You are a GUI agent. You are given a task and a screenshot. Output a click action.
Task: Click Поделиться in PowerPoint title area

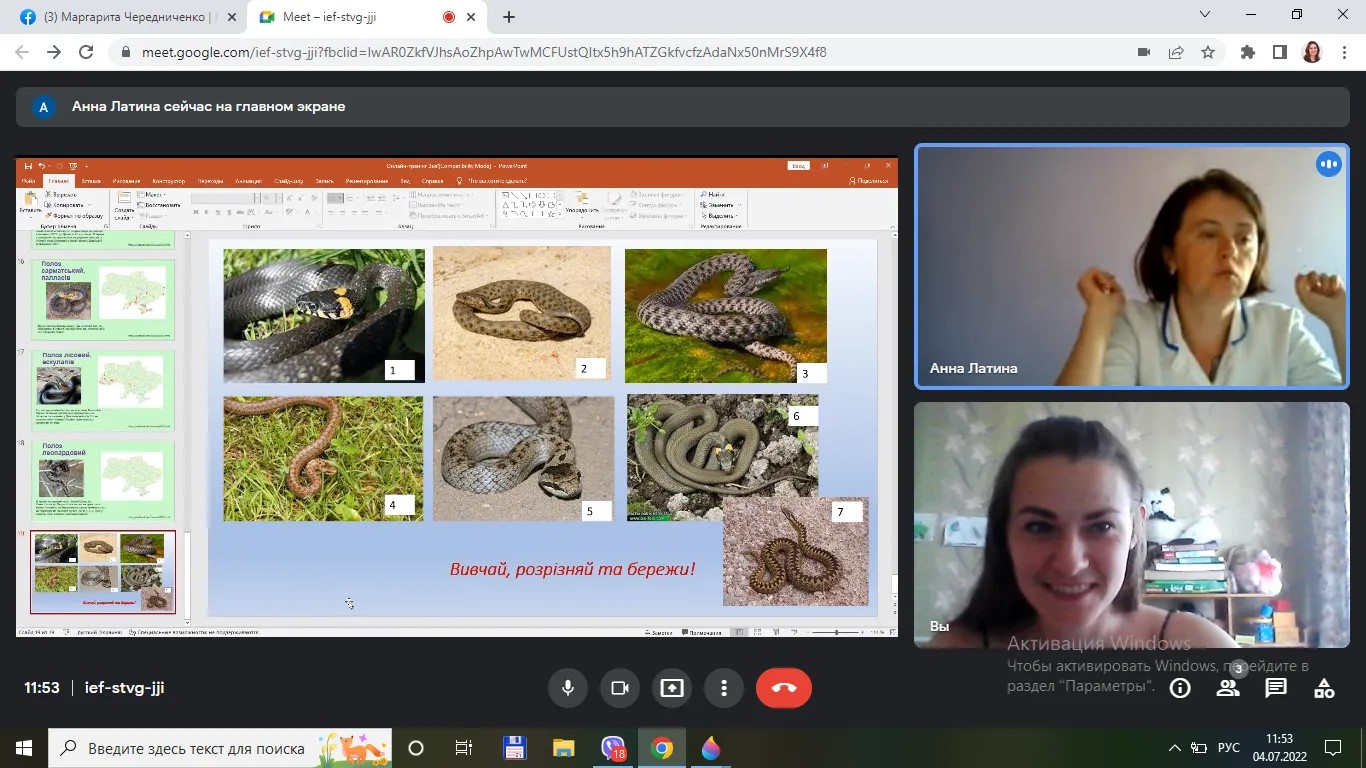point(870,181)
